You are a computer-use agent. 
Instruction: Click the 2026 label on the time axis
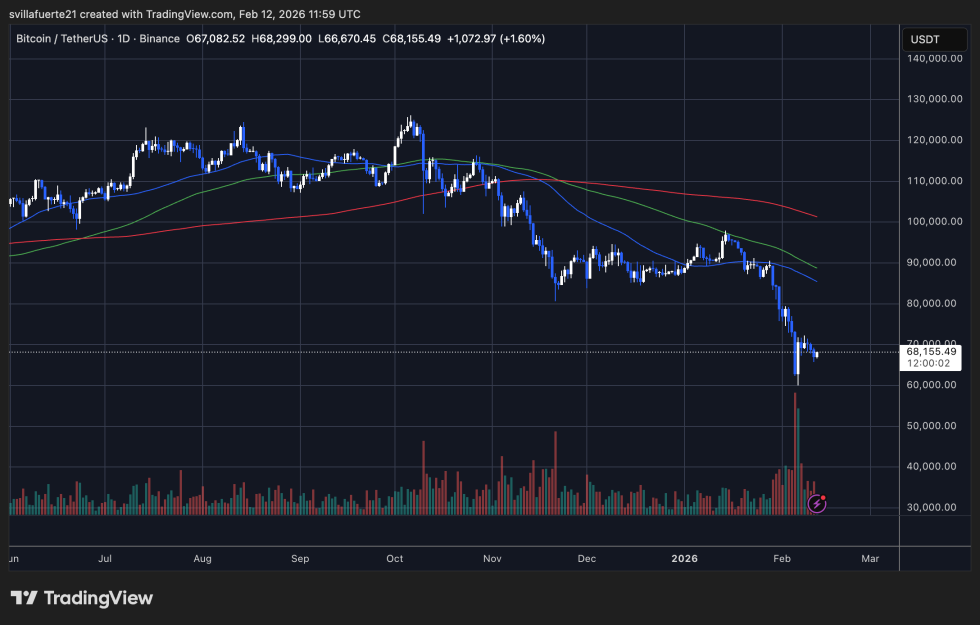point(685,559)
